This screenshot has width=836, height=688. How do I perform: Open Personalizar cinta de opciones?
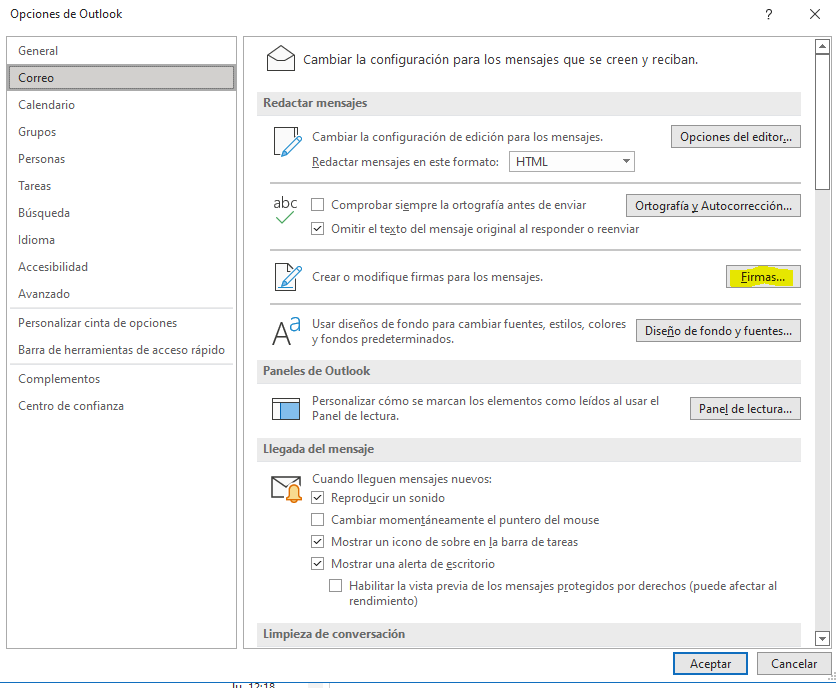[x=122, y=323]
